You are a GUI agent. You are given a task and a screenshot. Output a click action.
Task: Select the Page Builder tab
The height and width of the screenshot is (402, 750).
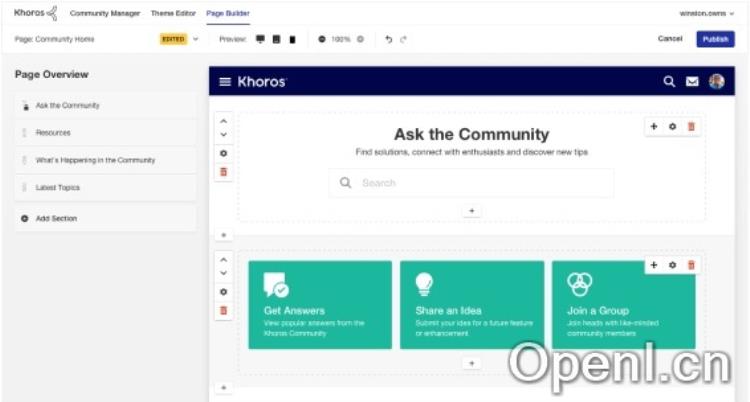point(228,13)
